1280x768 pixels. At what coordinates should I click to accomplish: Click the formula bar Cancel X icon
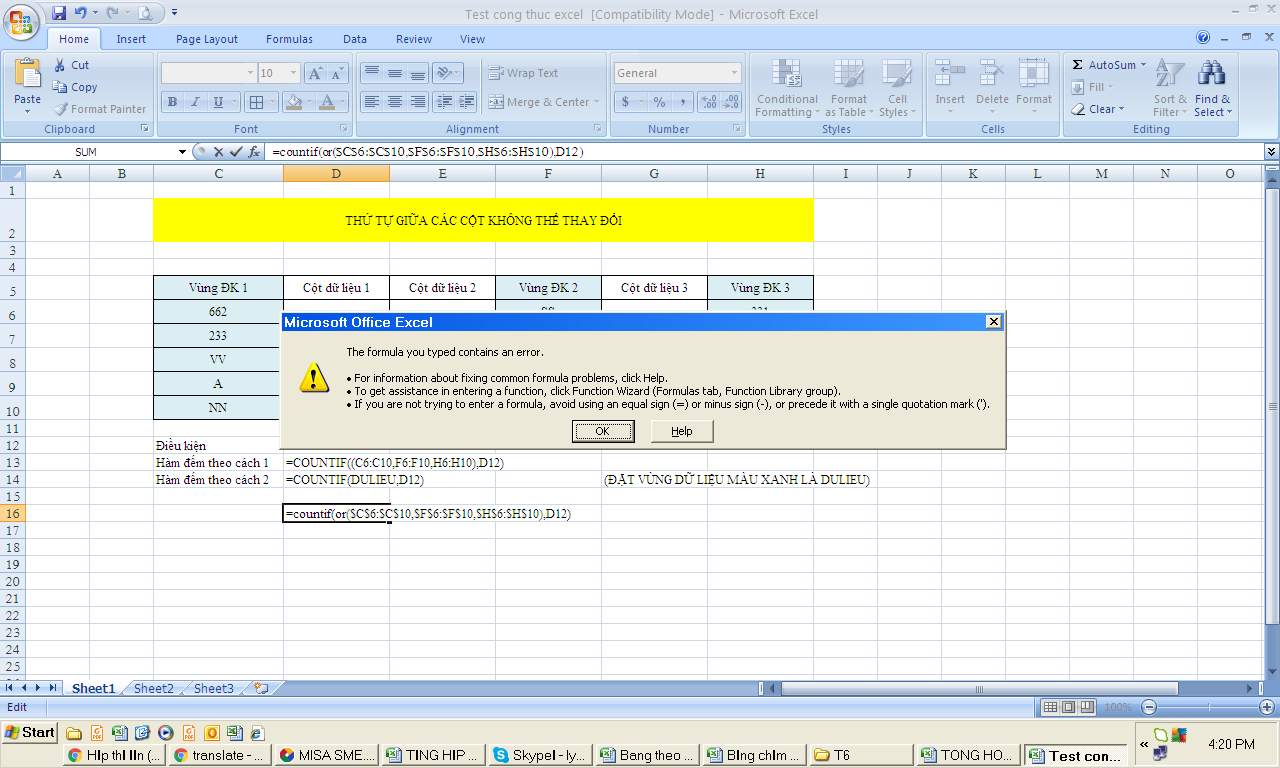218,152
